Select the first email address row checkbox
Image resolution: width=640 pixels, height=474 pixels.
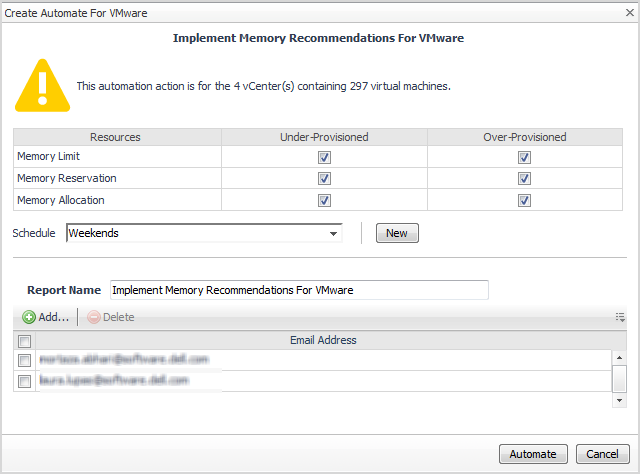25,360
